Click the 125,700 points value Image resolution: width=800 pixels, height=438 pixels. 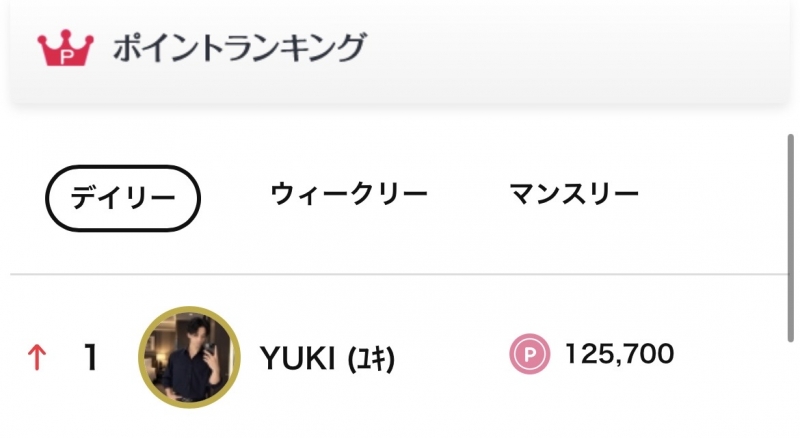click(619, 354)
